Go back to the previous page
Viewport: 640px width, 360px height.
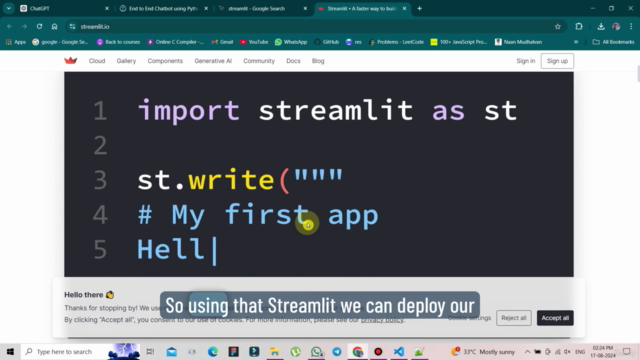[x=9, y=27]
